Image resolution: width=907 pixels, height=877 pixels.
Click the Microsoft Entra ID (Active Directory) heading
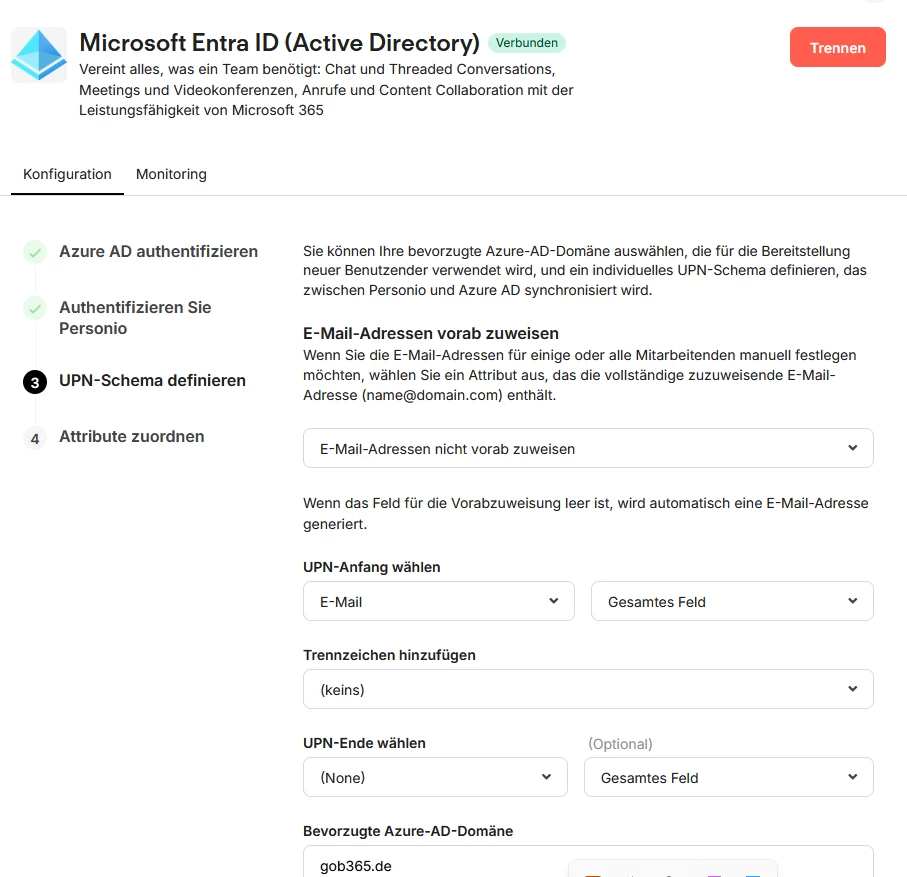(279, 43)
